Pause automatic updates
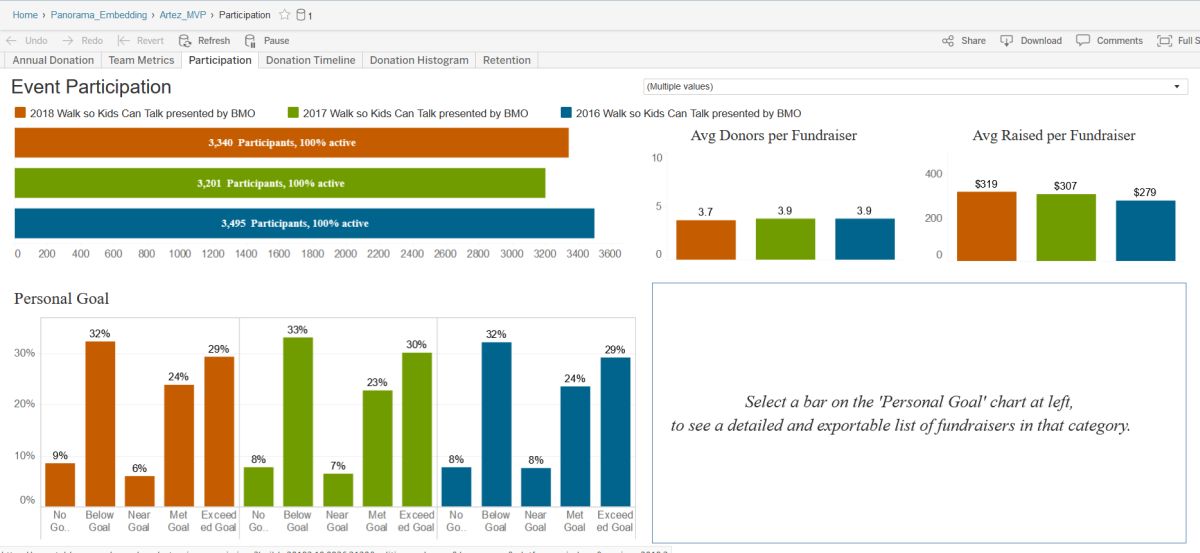 [267, 41]
